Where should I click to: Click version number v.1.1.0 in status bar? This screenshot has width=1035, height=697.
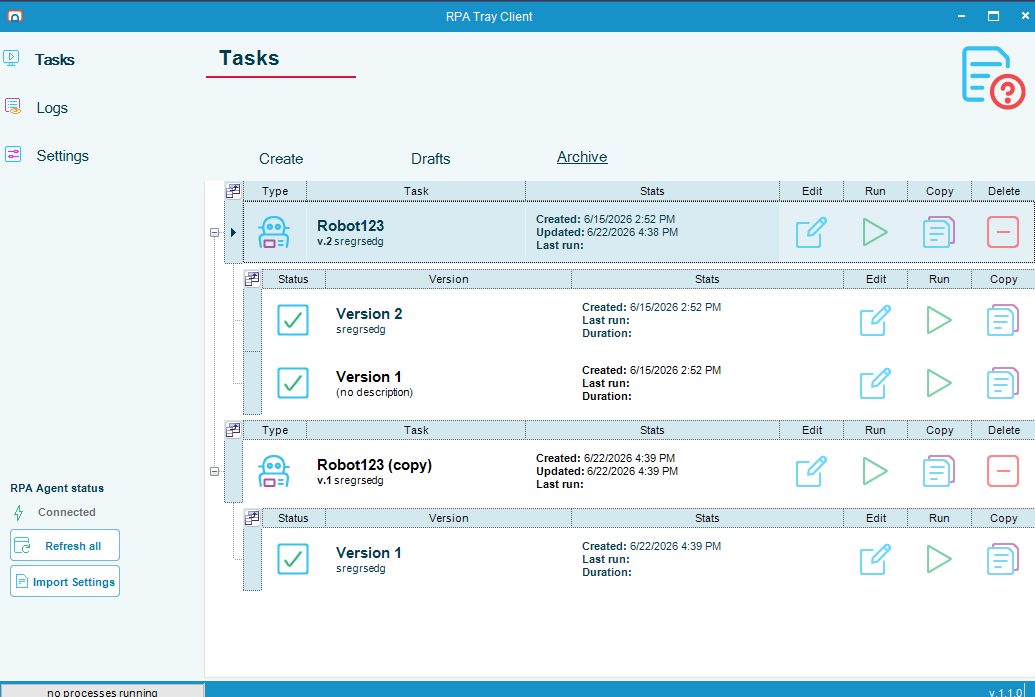coord(1005,692)
